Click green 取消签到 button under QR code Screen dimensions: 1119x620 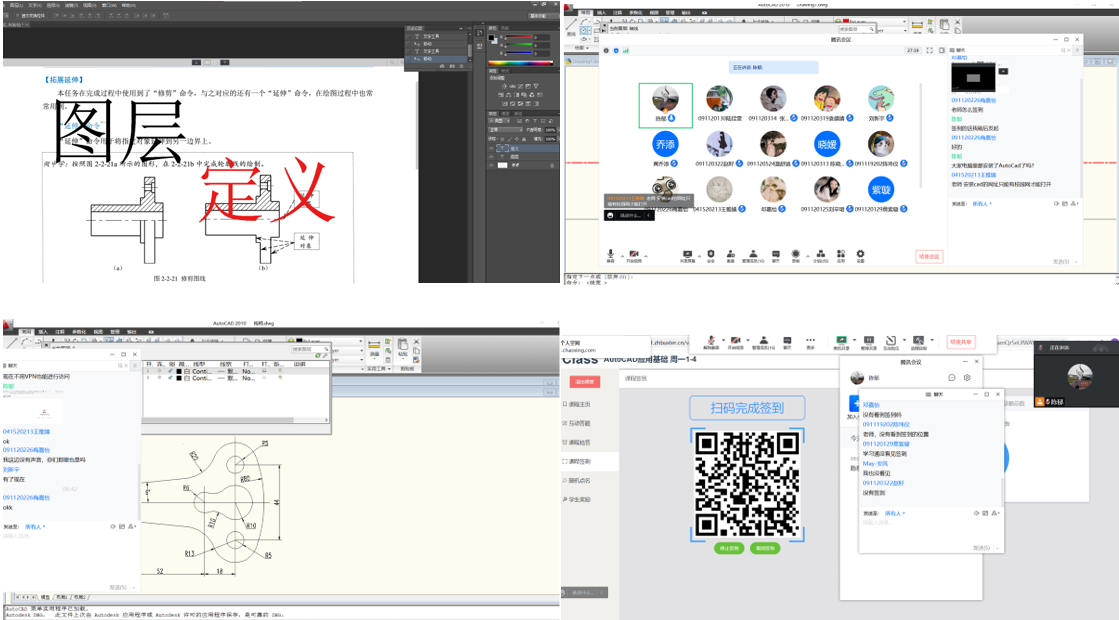click(765, 548)
